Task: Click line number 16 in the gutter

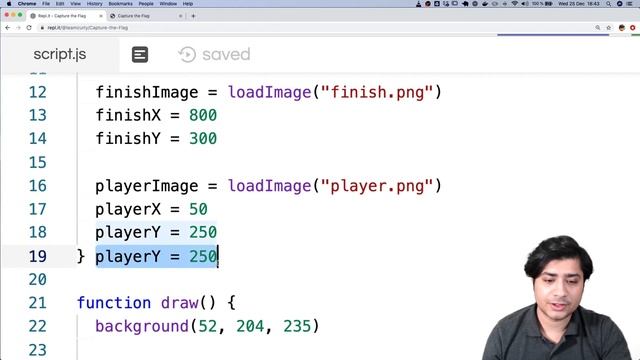Action: (x=38, y=186)
